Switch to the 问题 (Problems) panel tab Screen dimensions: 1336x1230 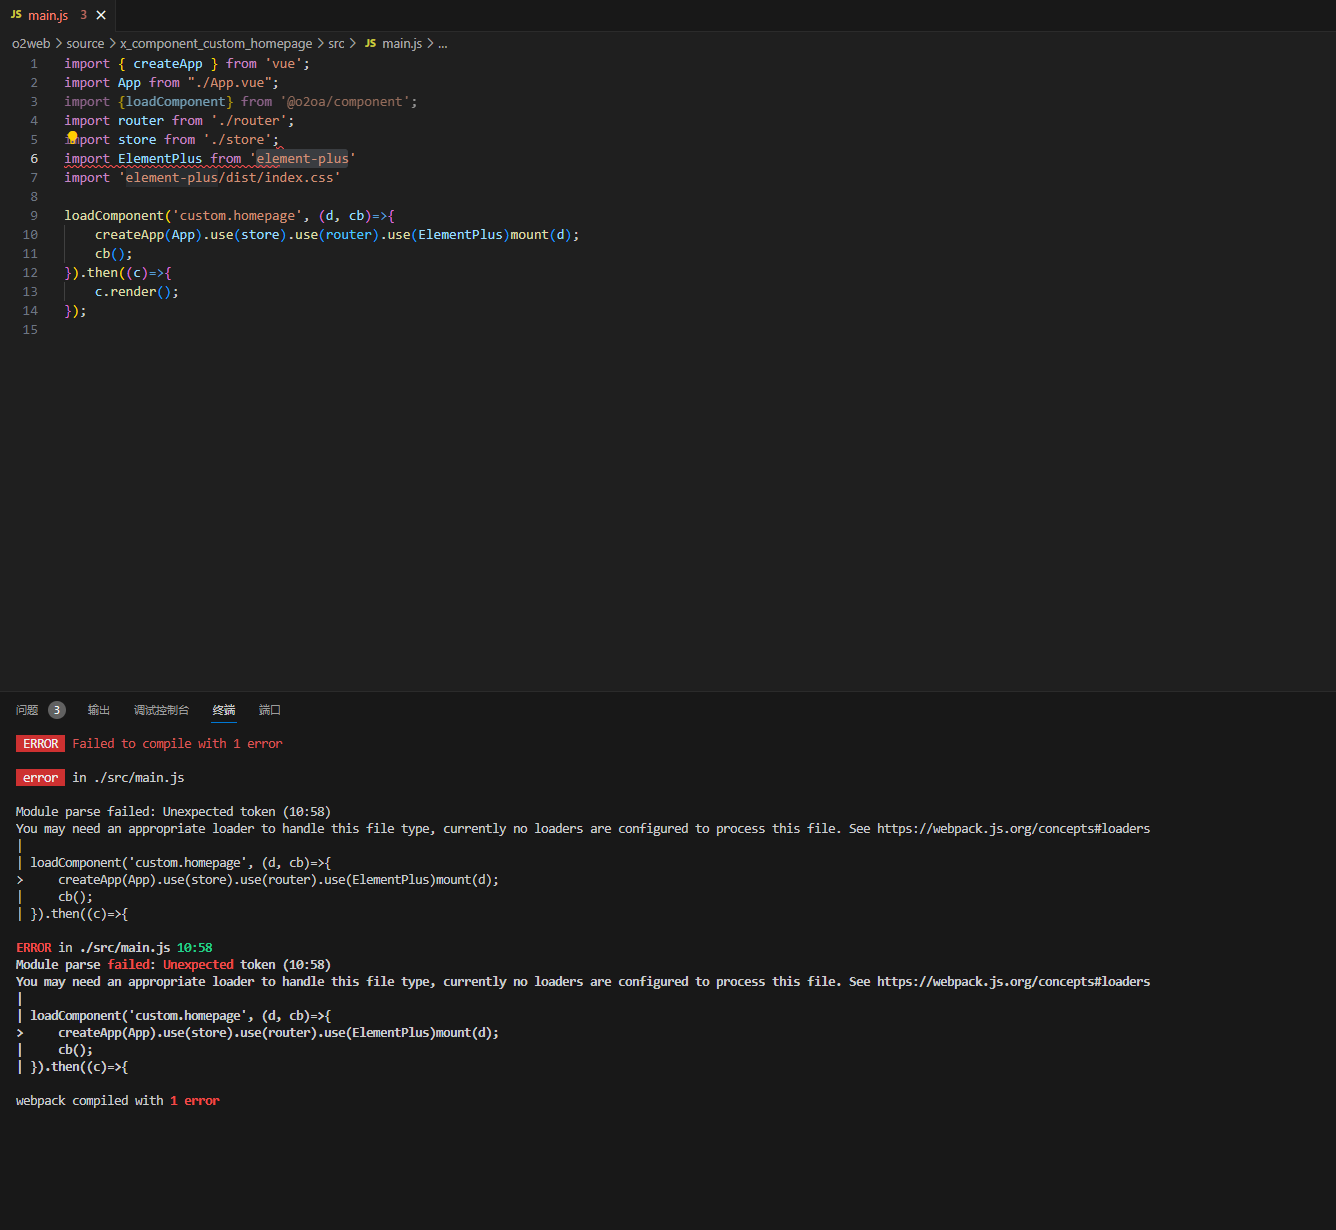(x=27, y=710)
